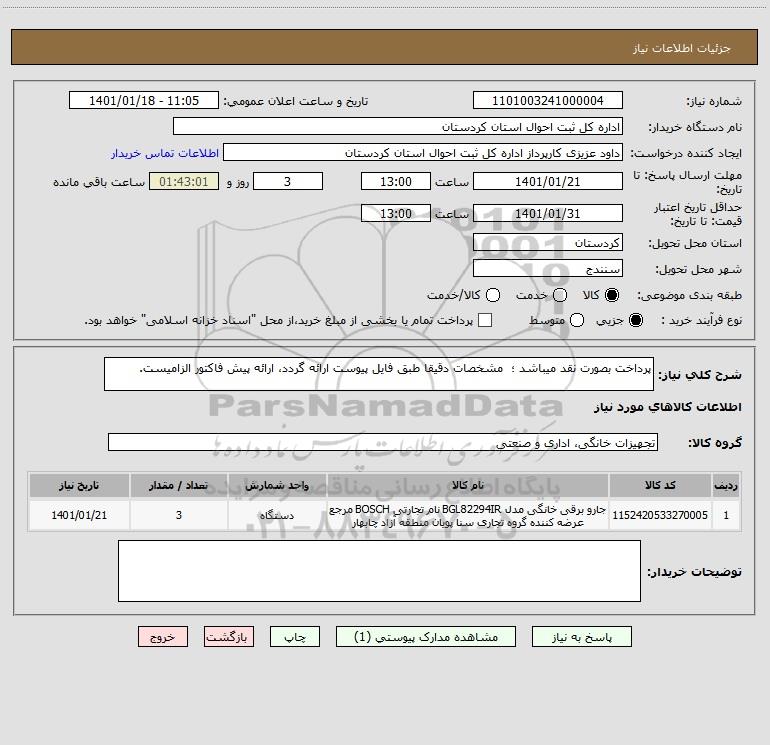This screenshot has width=770, height=745.
Task: Select the کالا radio button
Action: pos(612,295)
